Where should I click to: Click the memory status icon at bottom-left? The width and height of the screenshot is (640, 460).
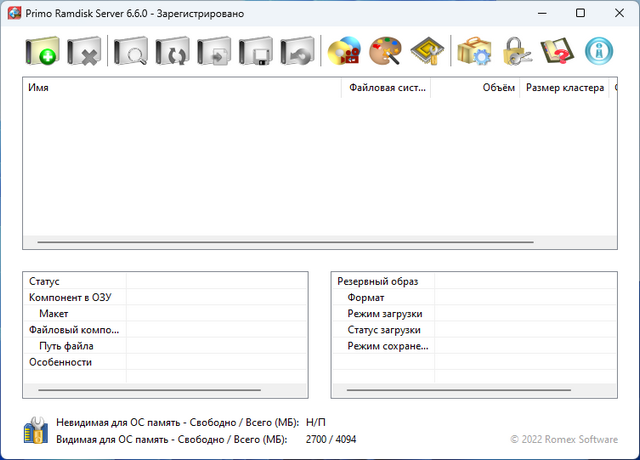click(35, 431)
